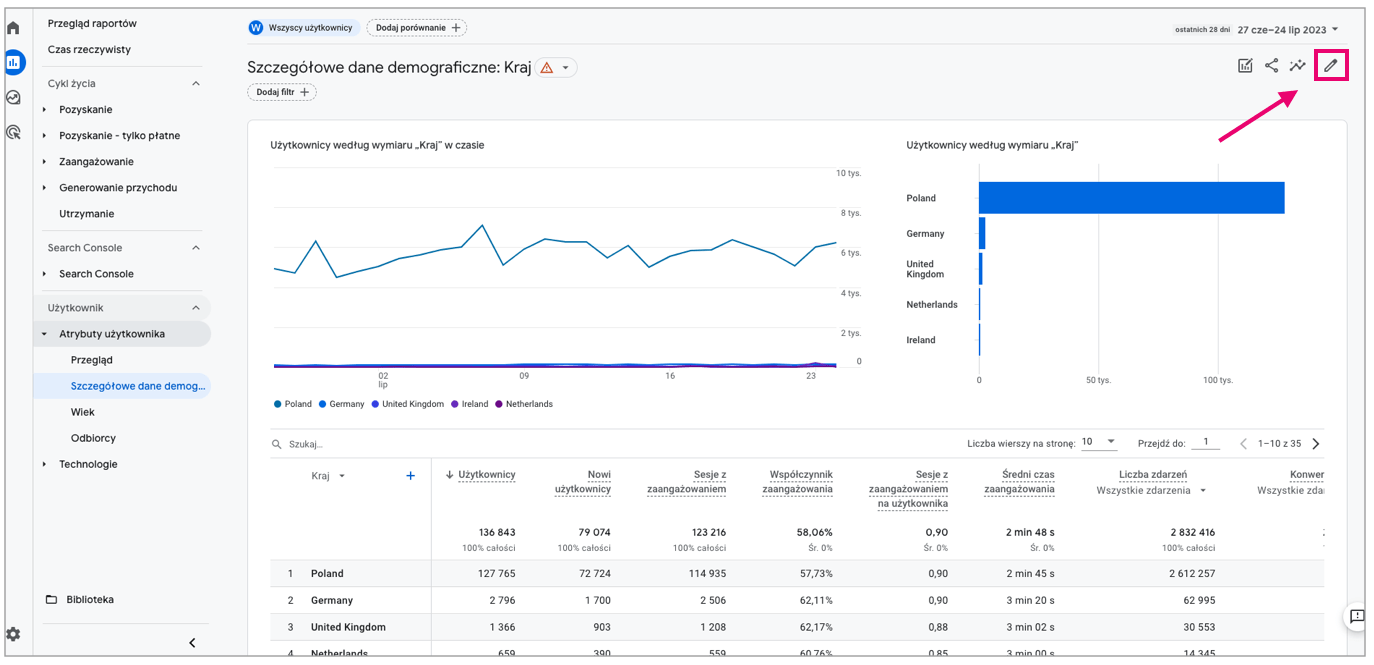Open the feedback icon at bottom right
Image resolution: width=1374 pixels, height=665 pixels.
tap(1356, 616)
